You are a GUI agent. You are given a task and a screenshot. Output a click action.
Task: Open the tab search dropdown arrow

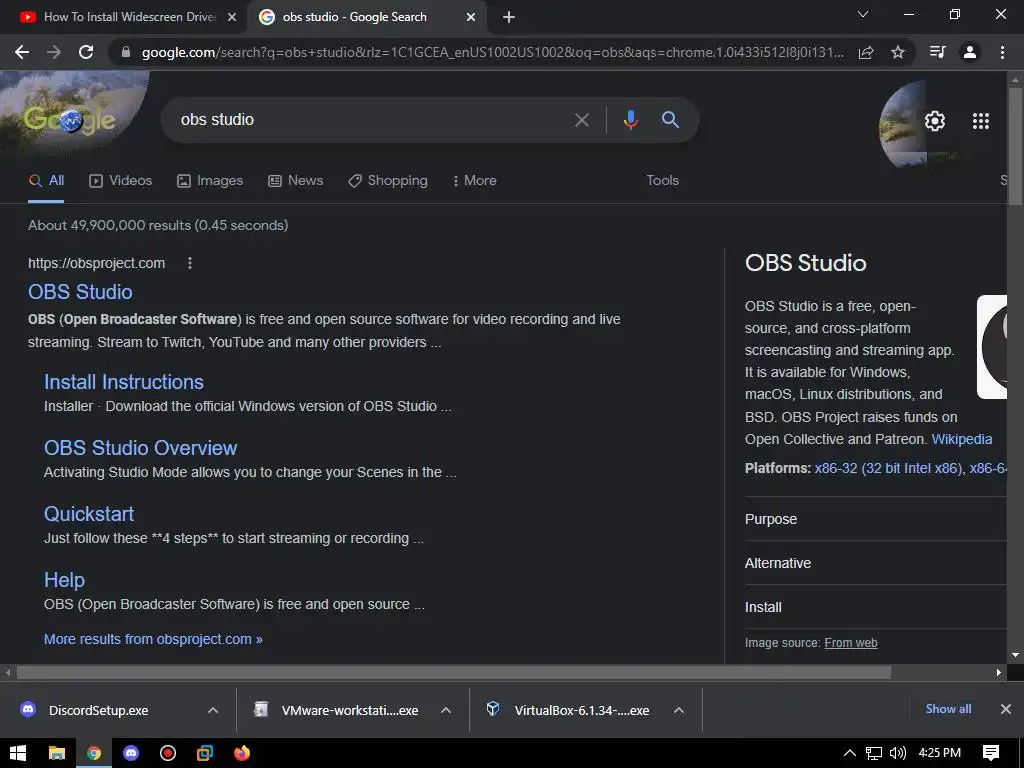(x=863, y=14)
